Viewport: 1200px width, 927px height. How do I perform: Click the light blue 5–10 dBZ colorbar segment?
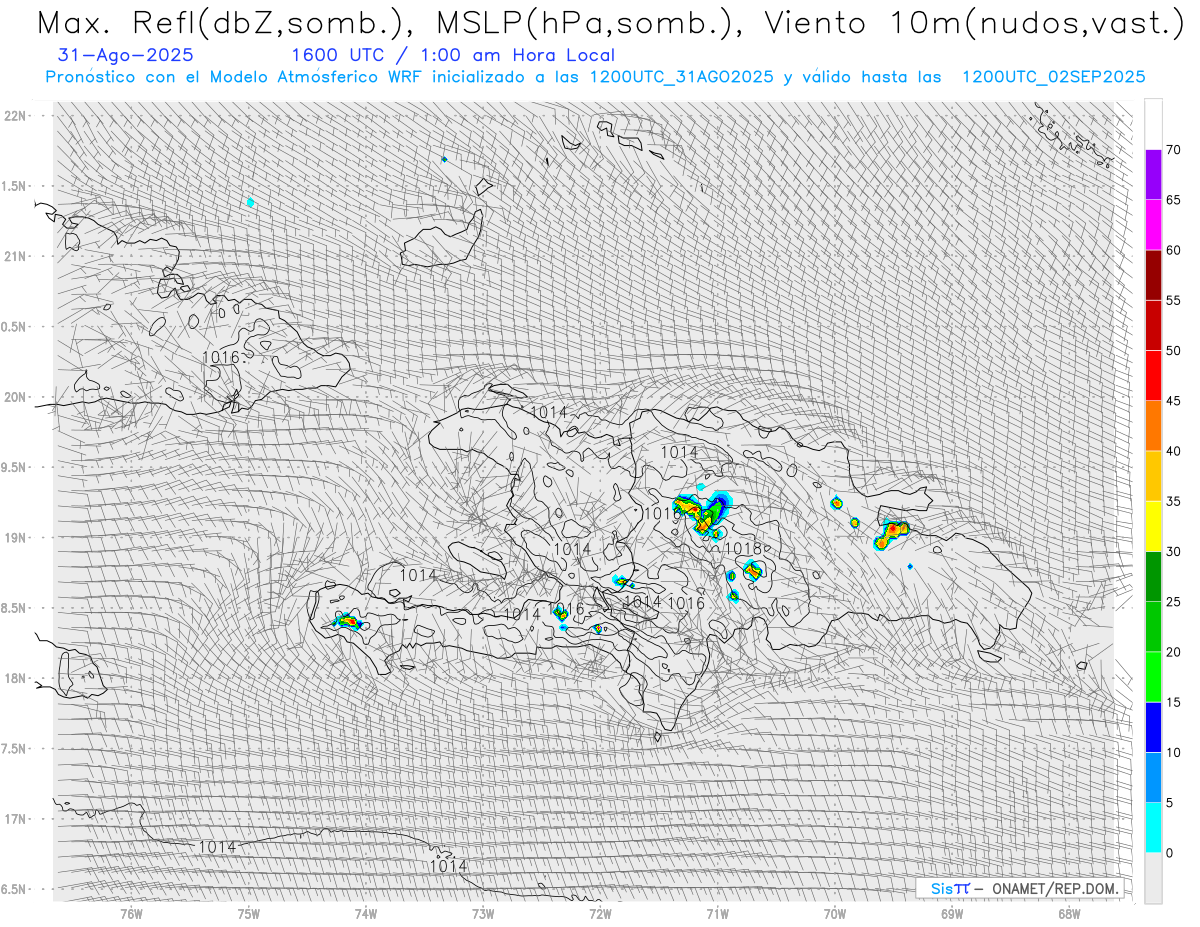1153,777
